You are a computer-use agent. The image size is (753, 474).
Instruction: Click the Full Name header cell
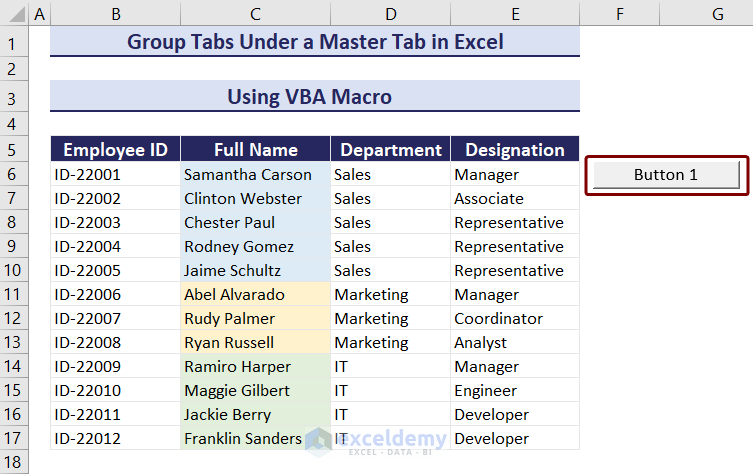(x=256, y=150)
